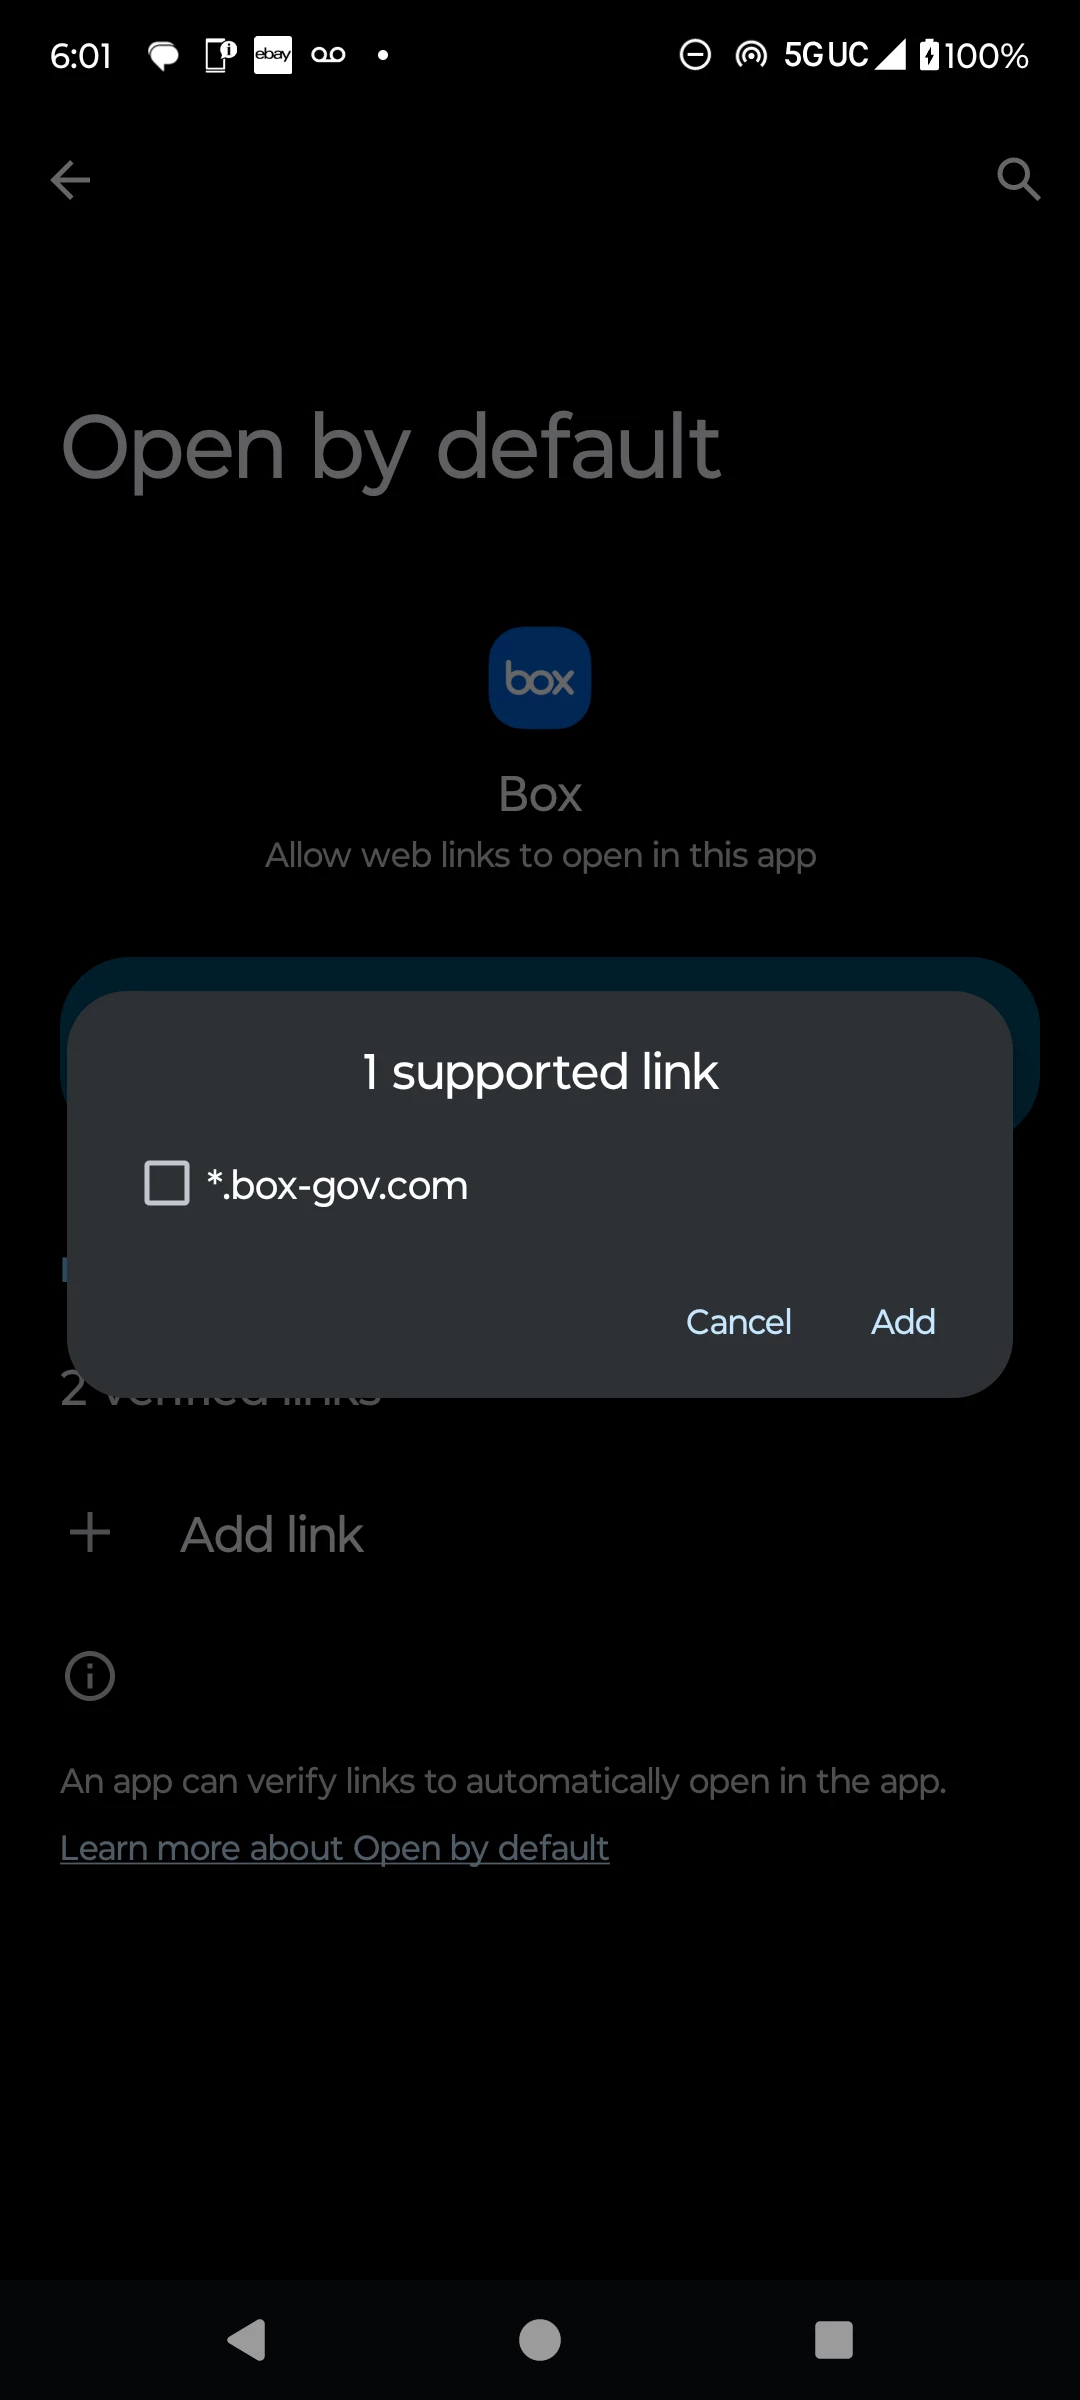Tap the voicemail status bar icon
The width and height of the screenshot is (1080, 2400).
[x=328, y=55]
